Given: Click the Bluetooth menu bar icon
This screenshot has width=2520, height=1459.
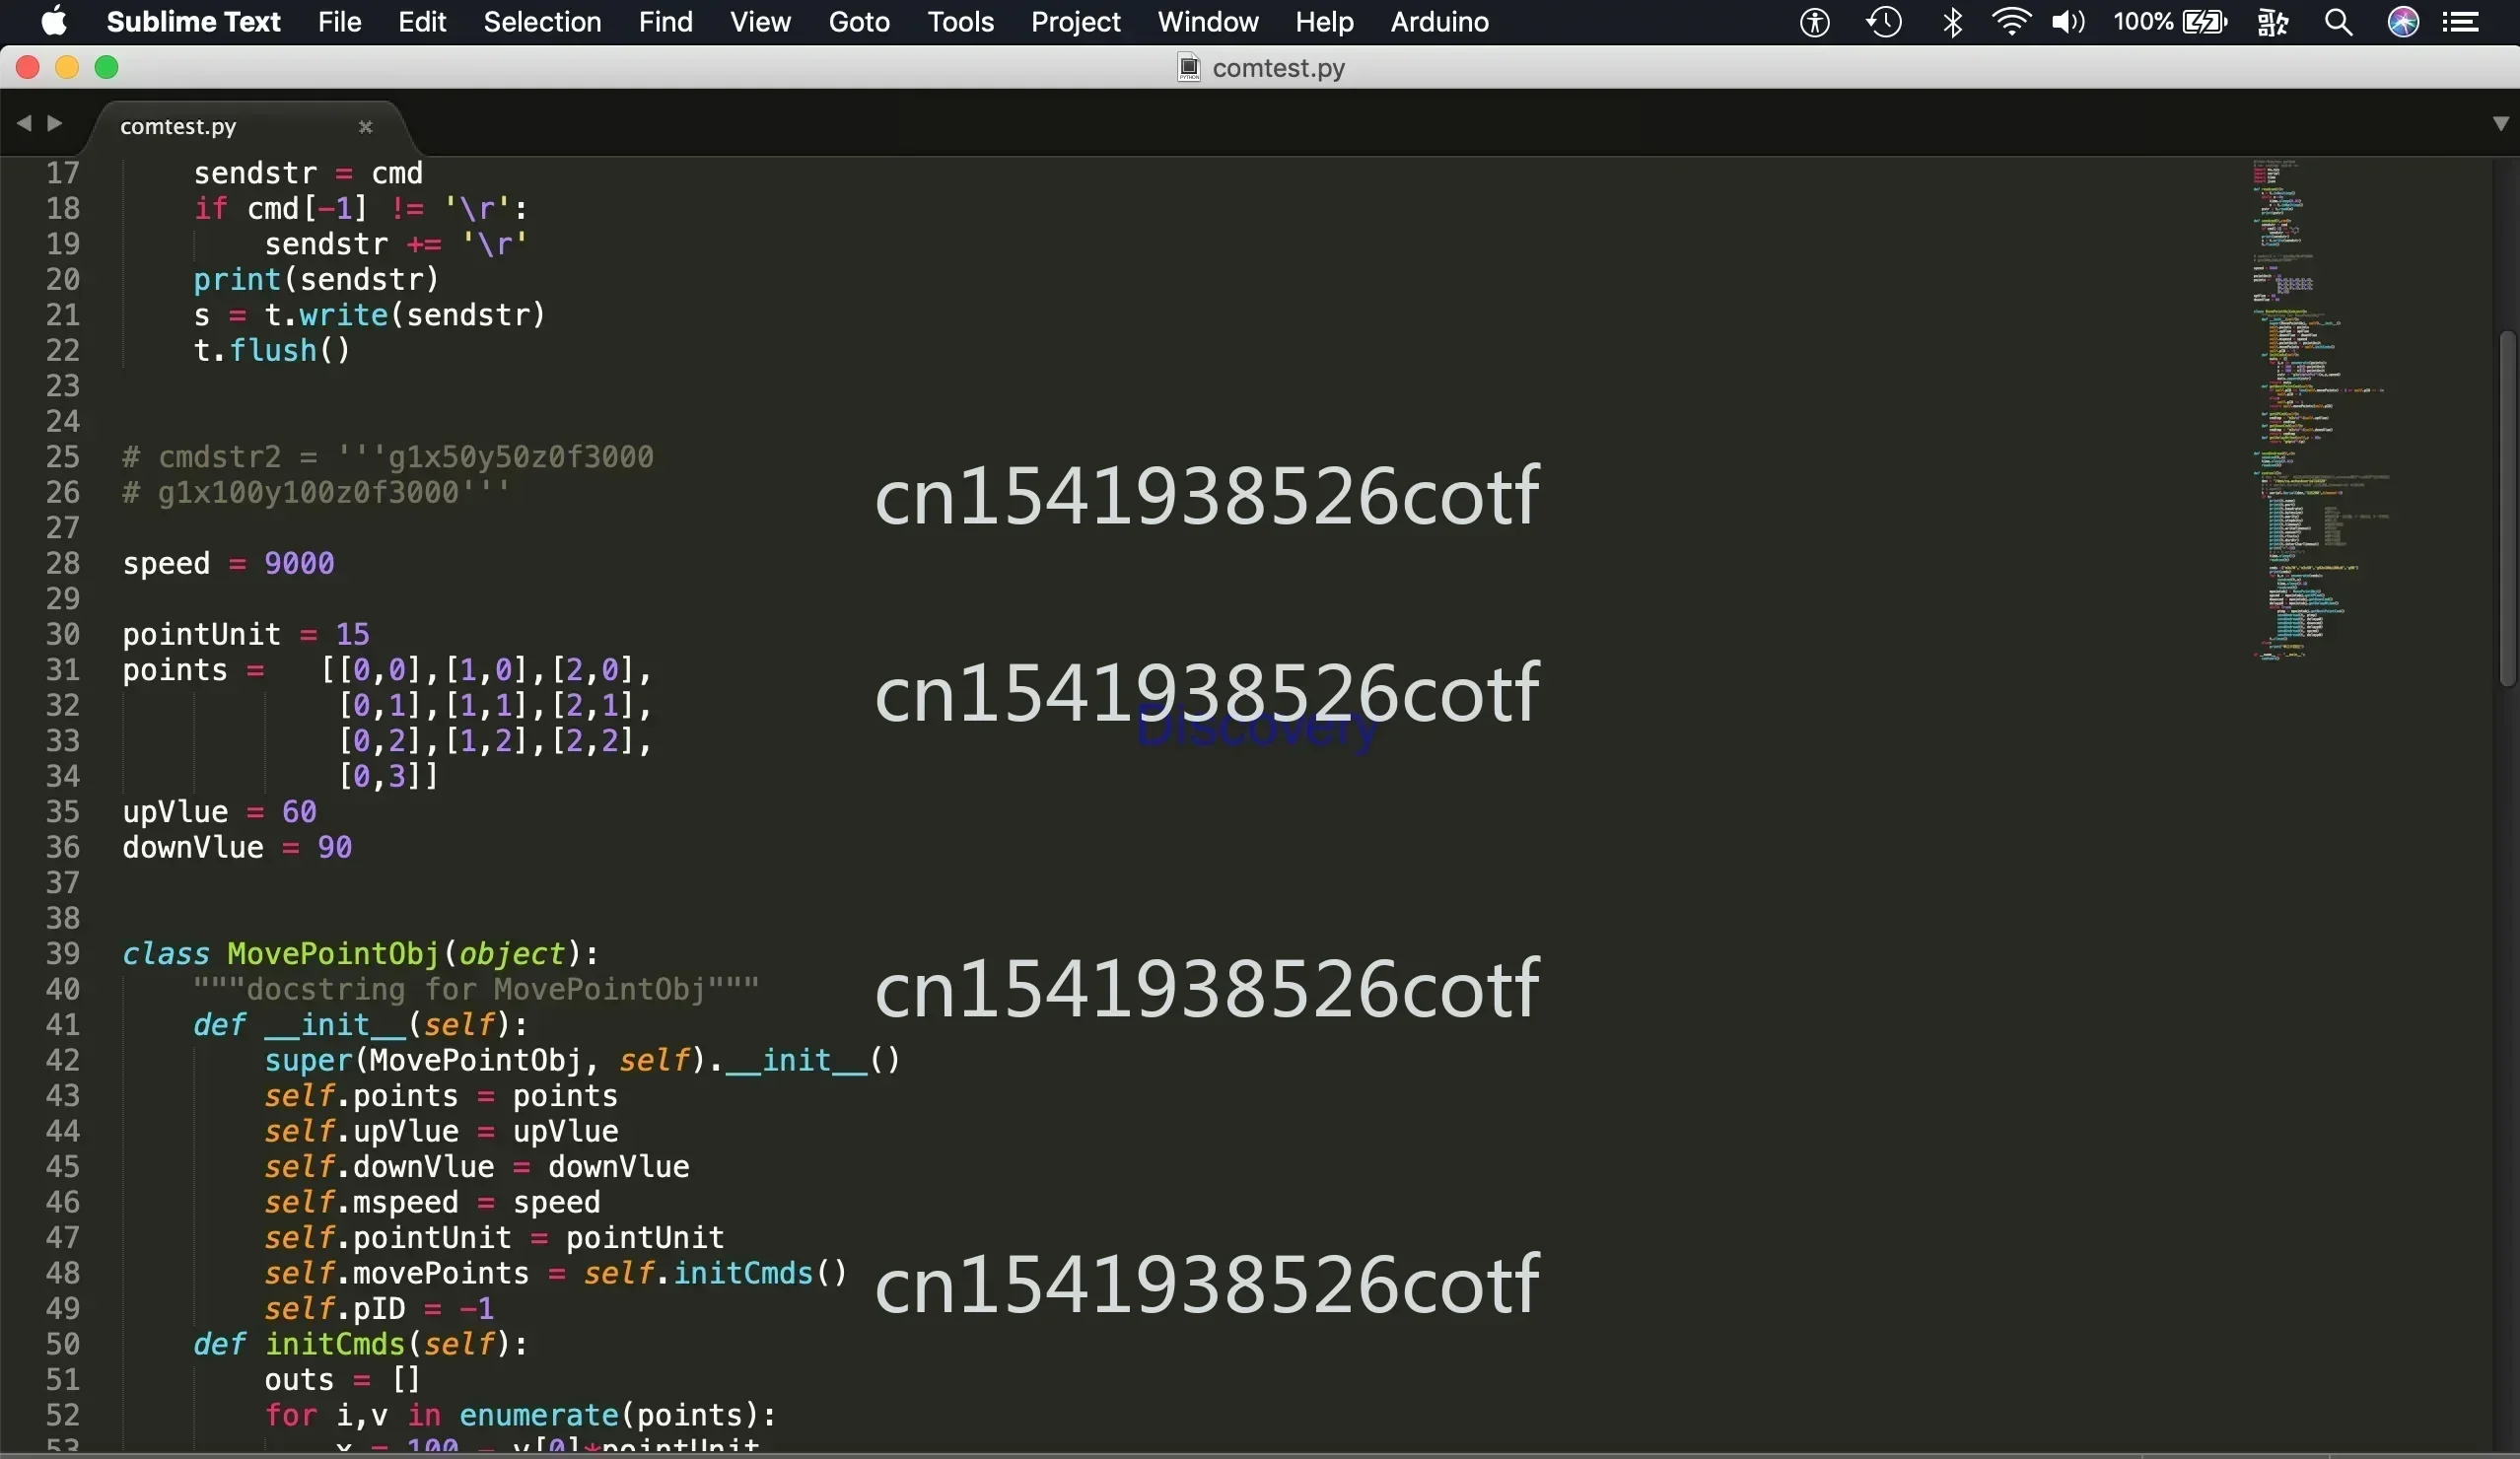Looking at the screenshot, I should click(1952, 22).
